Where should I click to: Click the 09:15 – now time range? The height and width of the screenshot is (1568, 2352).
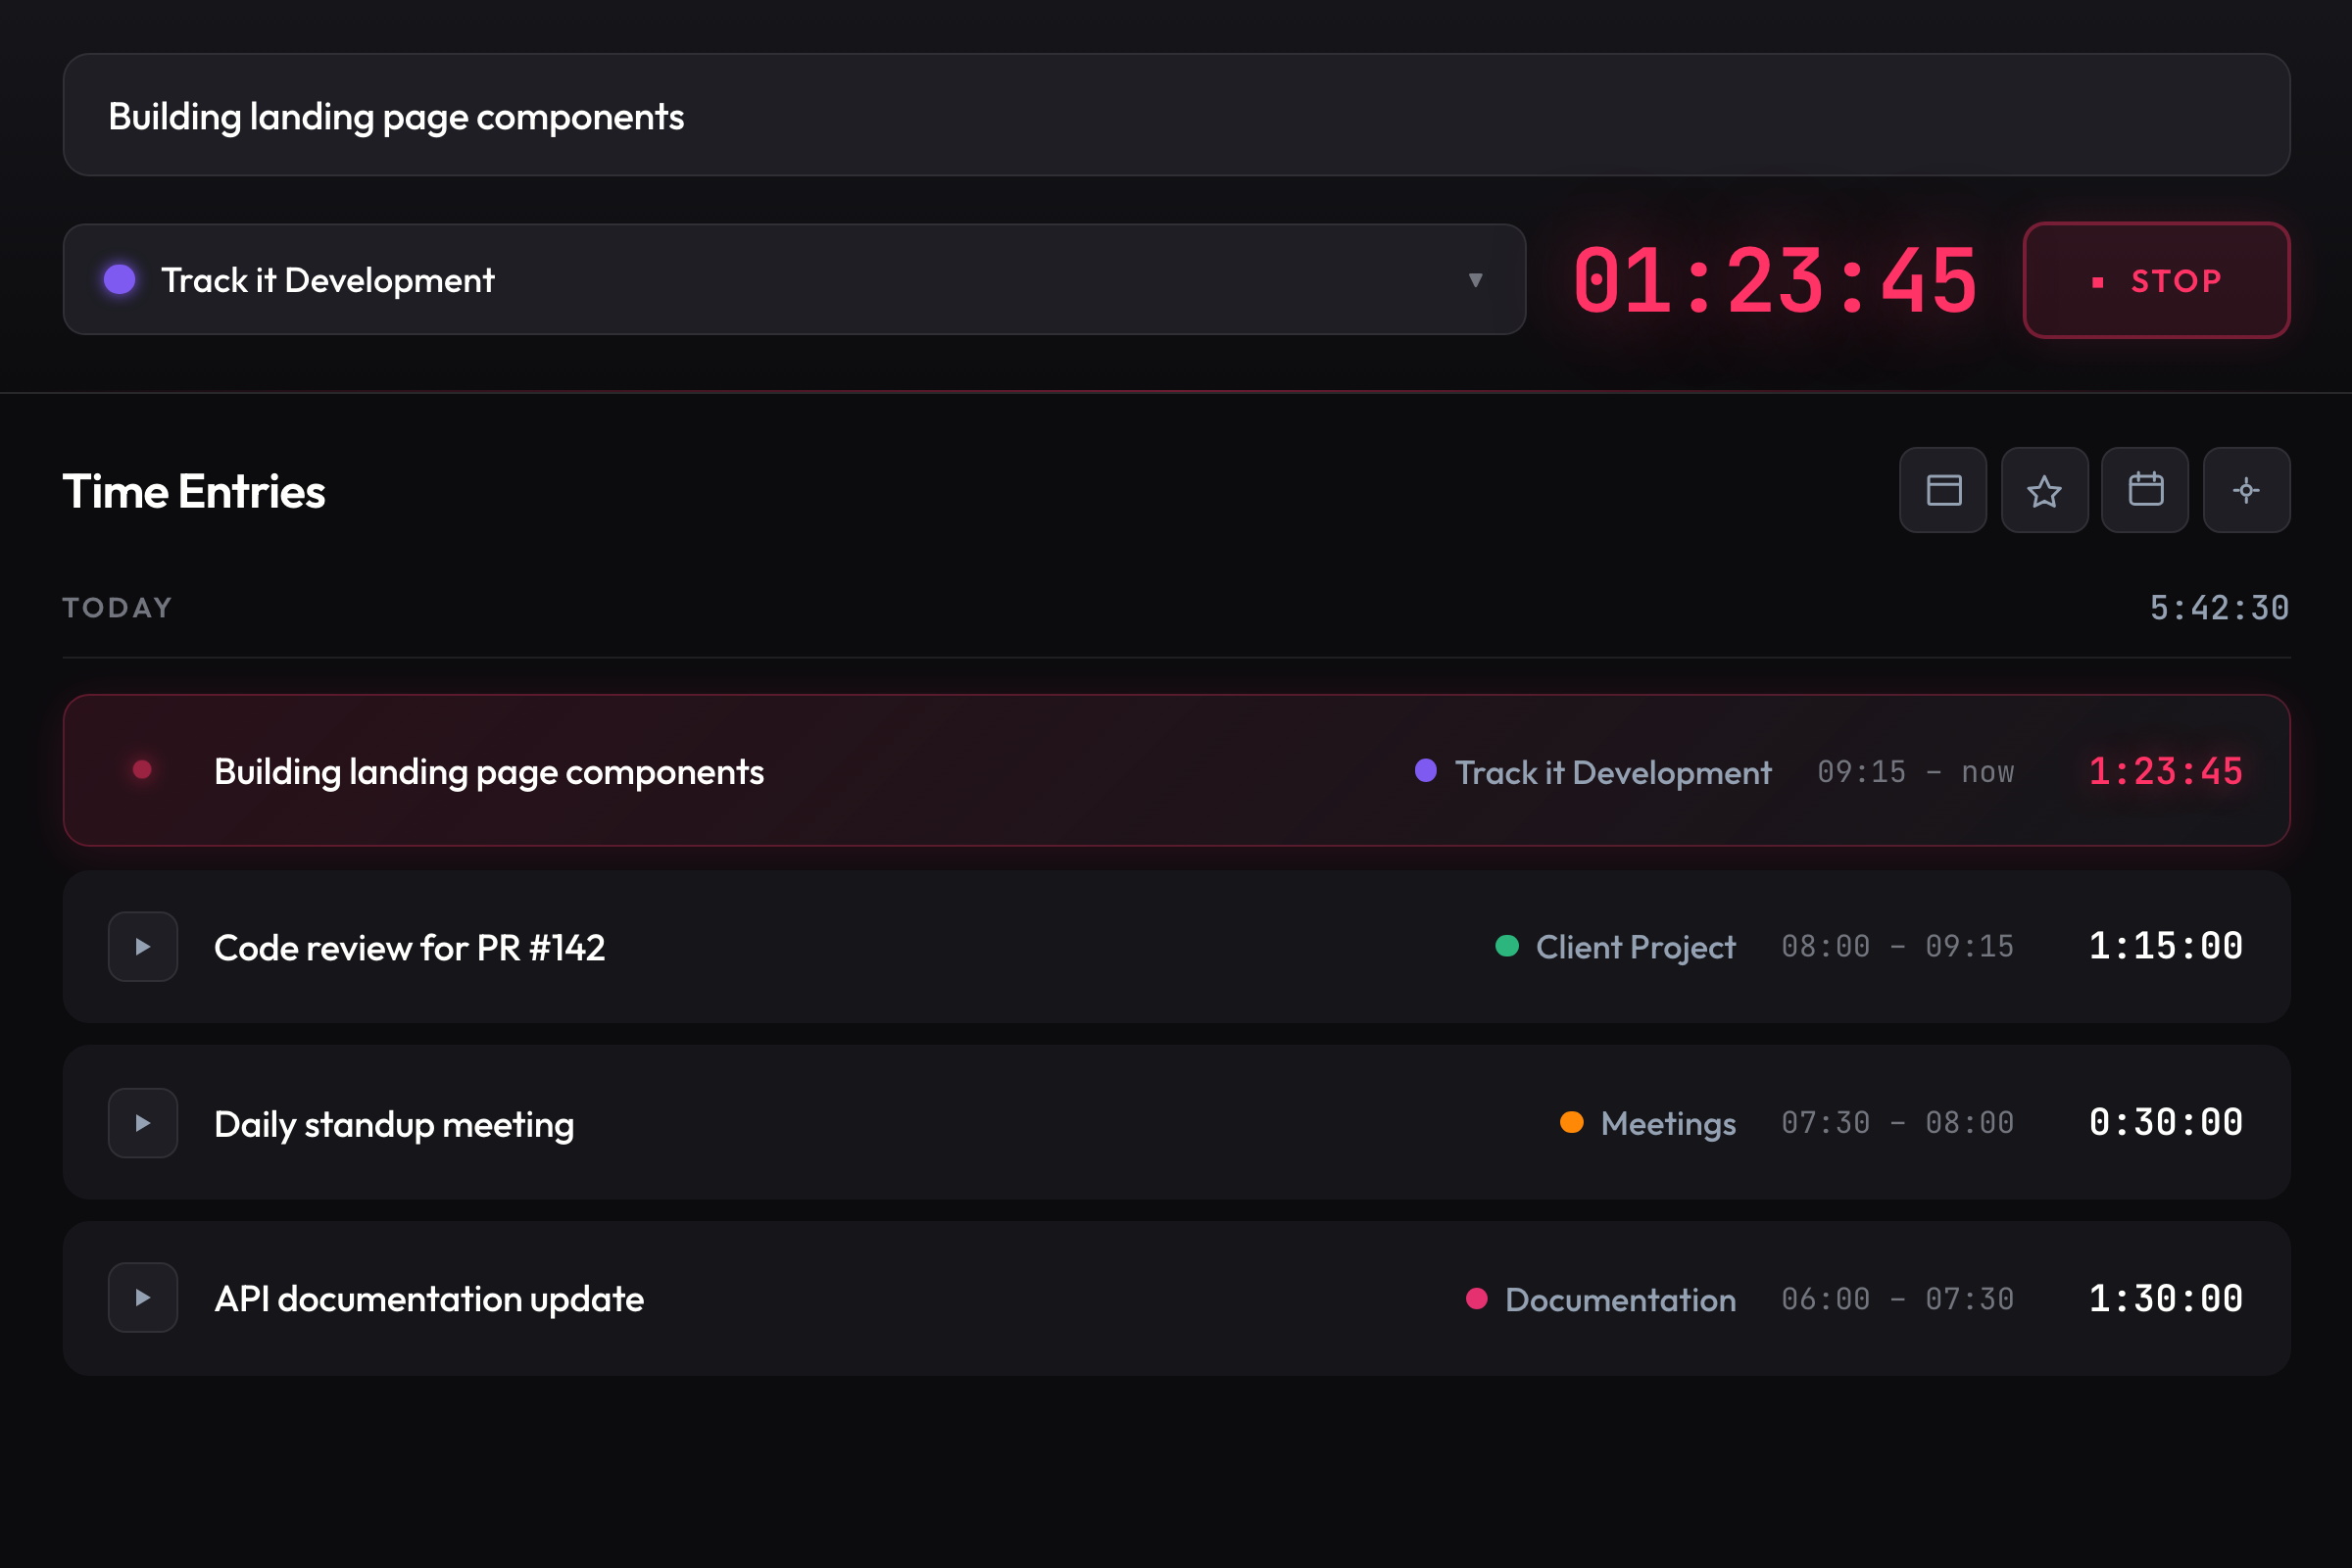click(1915, 772)
